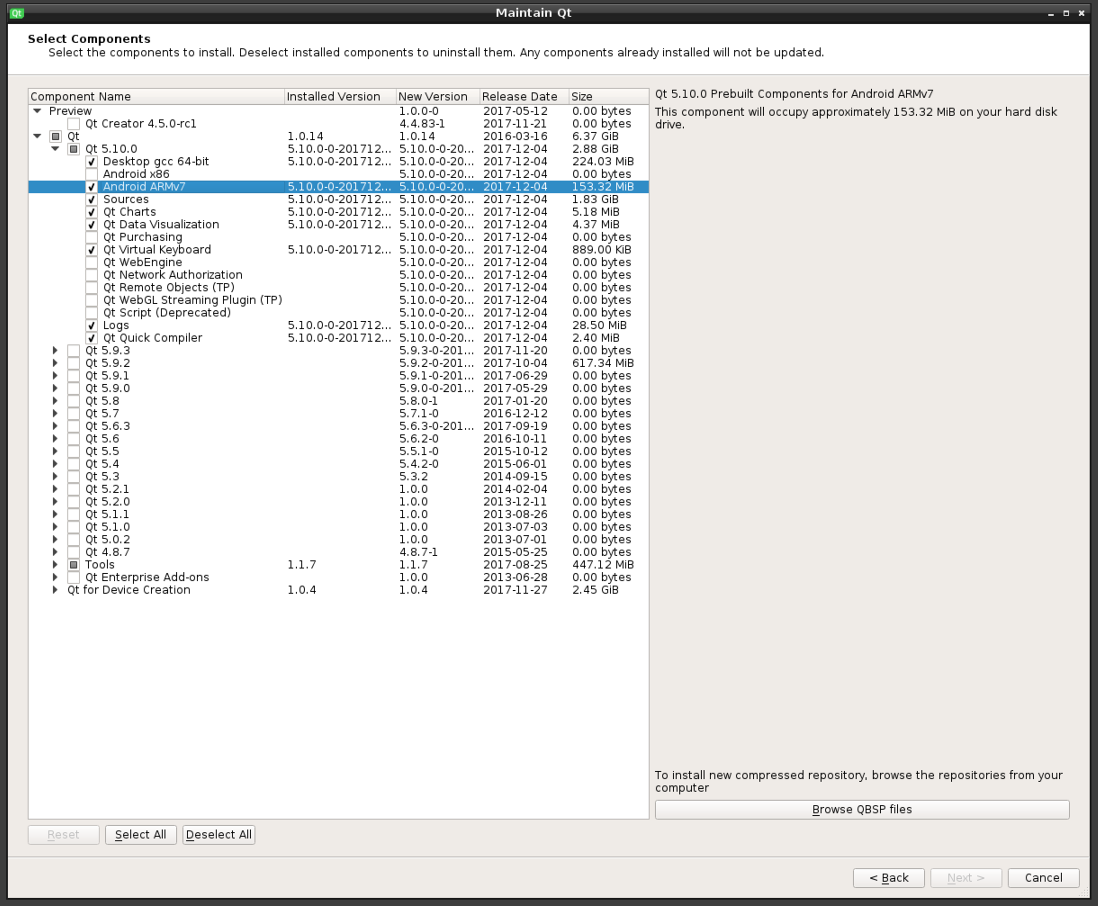Minimize the Maintain Qt window
The width and height of the screenshot is (1098, 906).
pyautogui.click(x=1050, y=13)
